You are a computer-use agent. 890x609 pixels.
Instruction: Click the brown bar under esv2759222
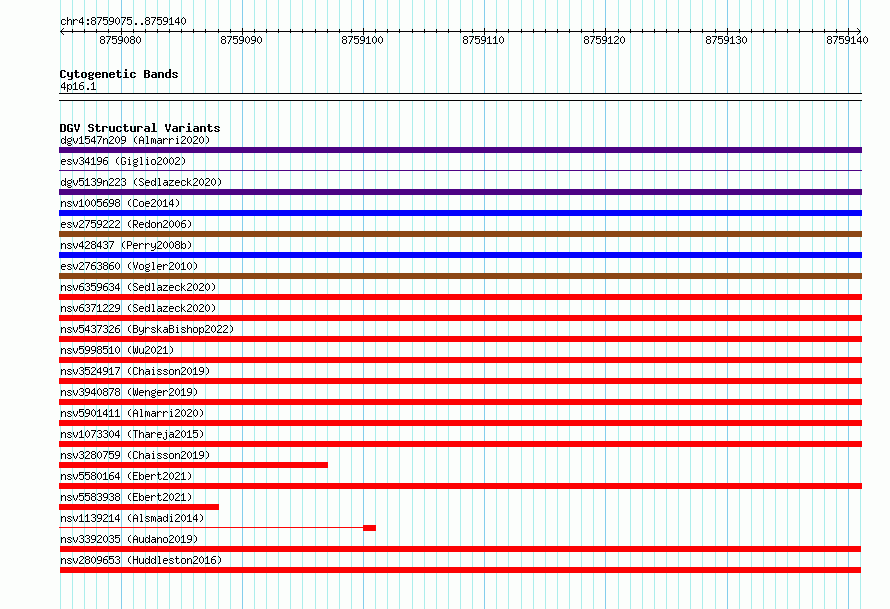pyautogui.click(x=460, y=234)
